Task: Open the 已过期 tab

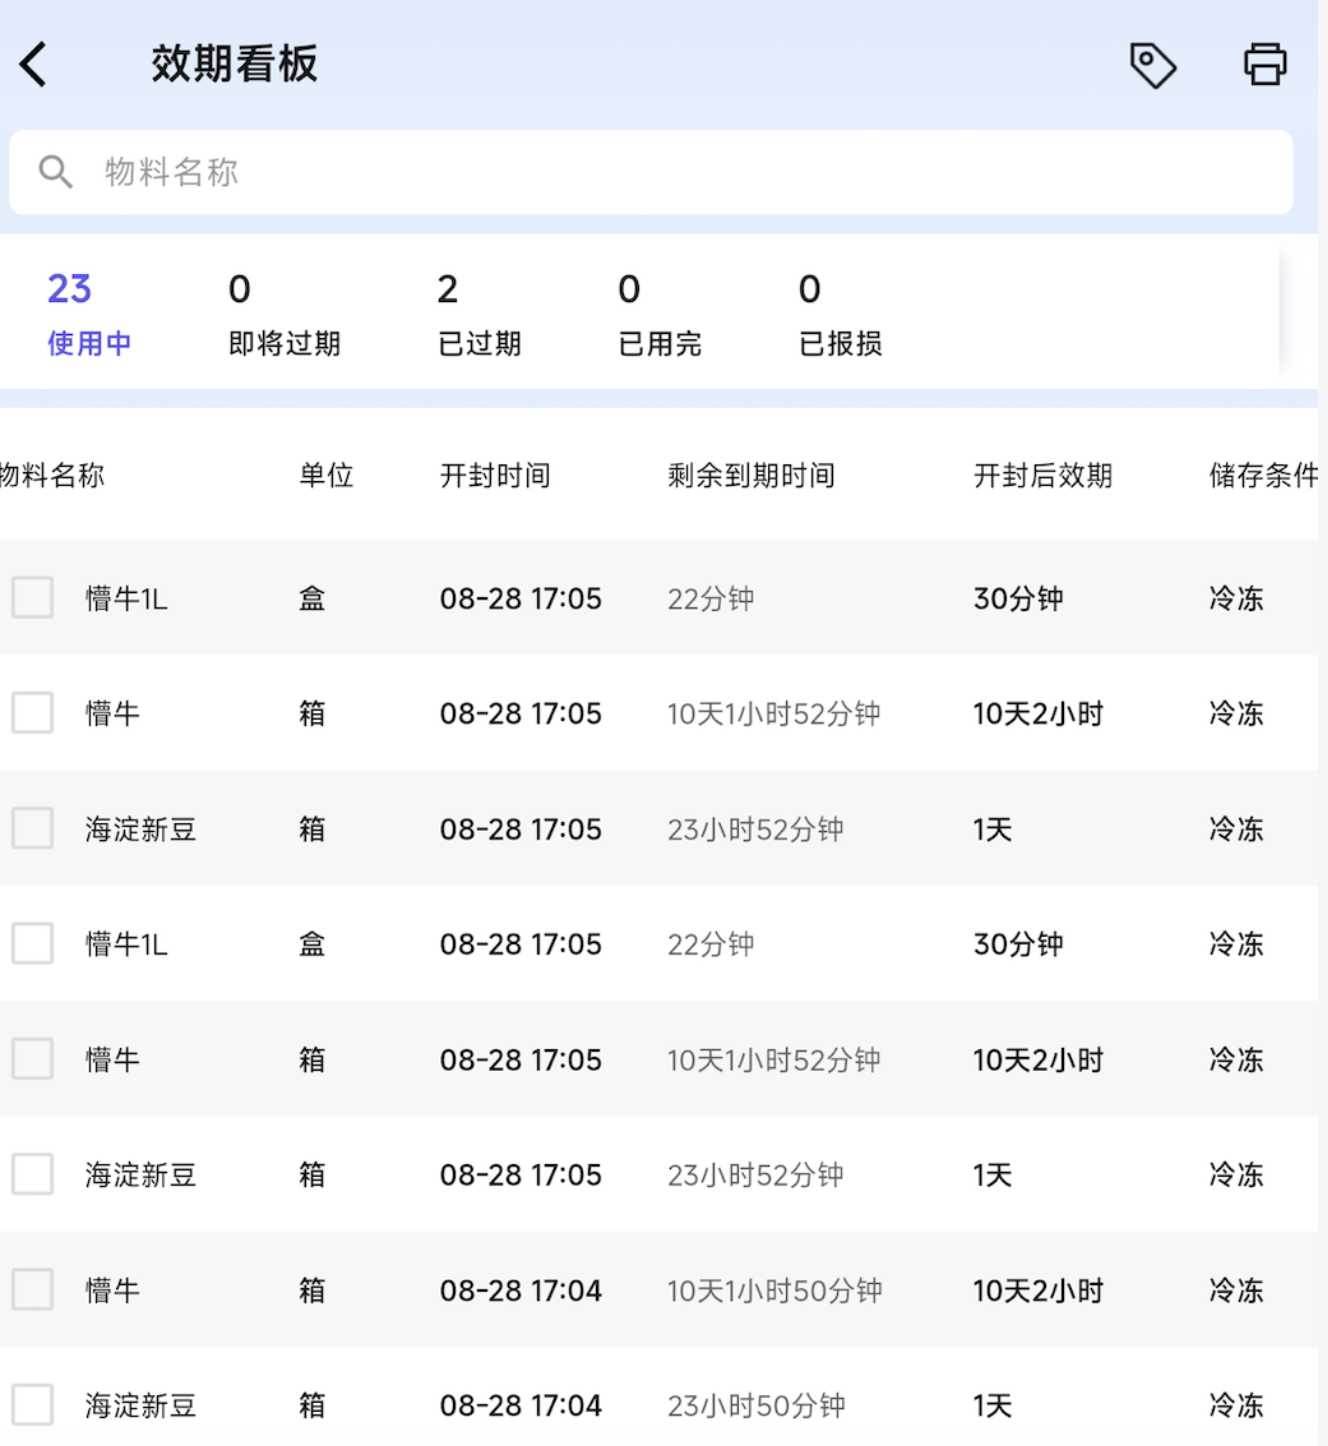Action: pos(479,314)
